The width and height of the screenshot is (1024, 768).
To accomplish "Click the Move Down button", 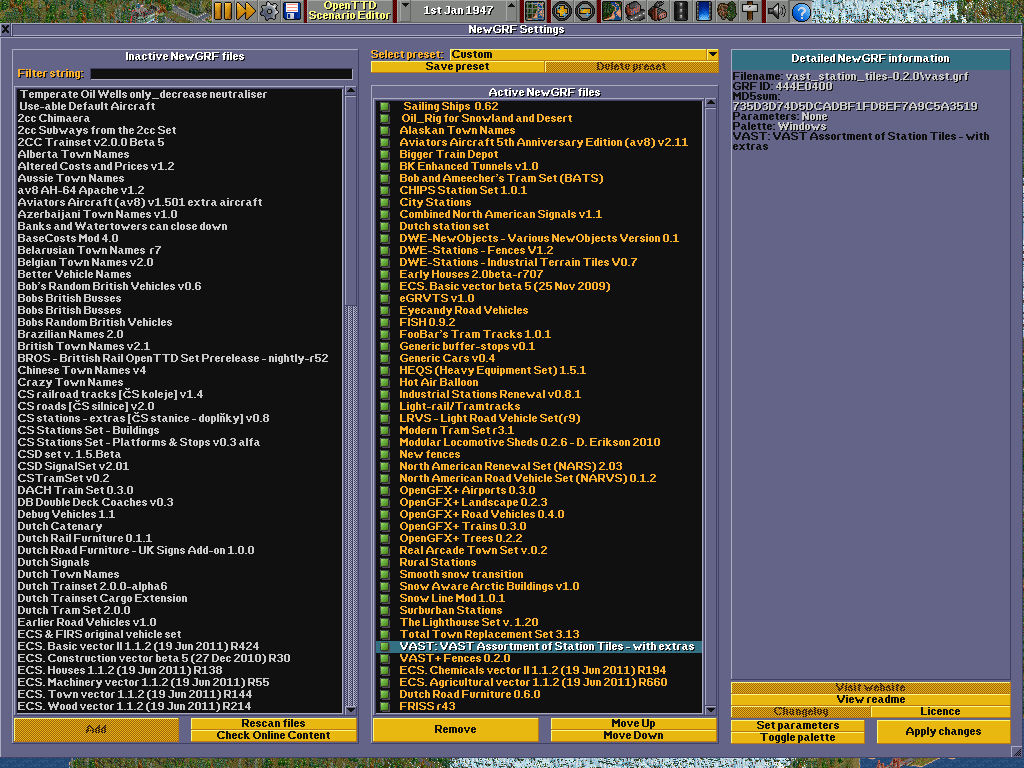I will pyautogui.click(x=633, y=735).
